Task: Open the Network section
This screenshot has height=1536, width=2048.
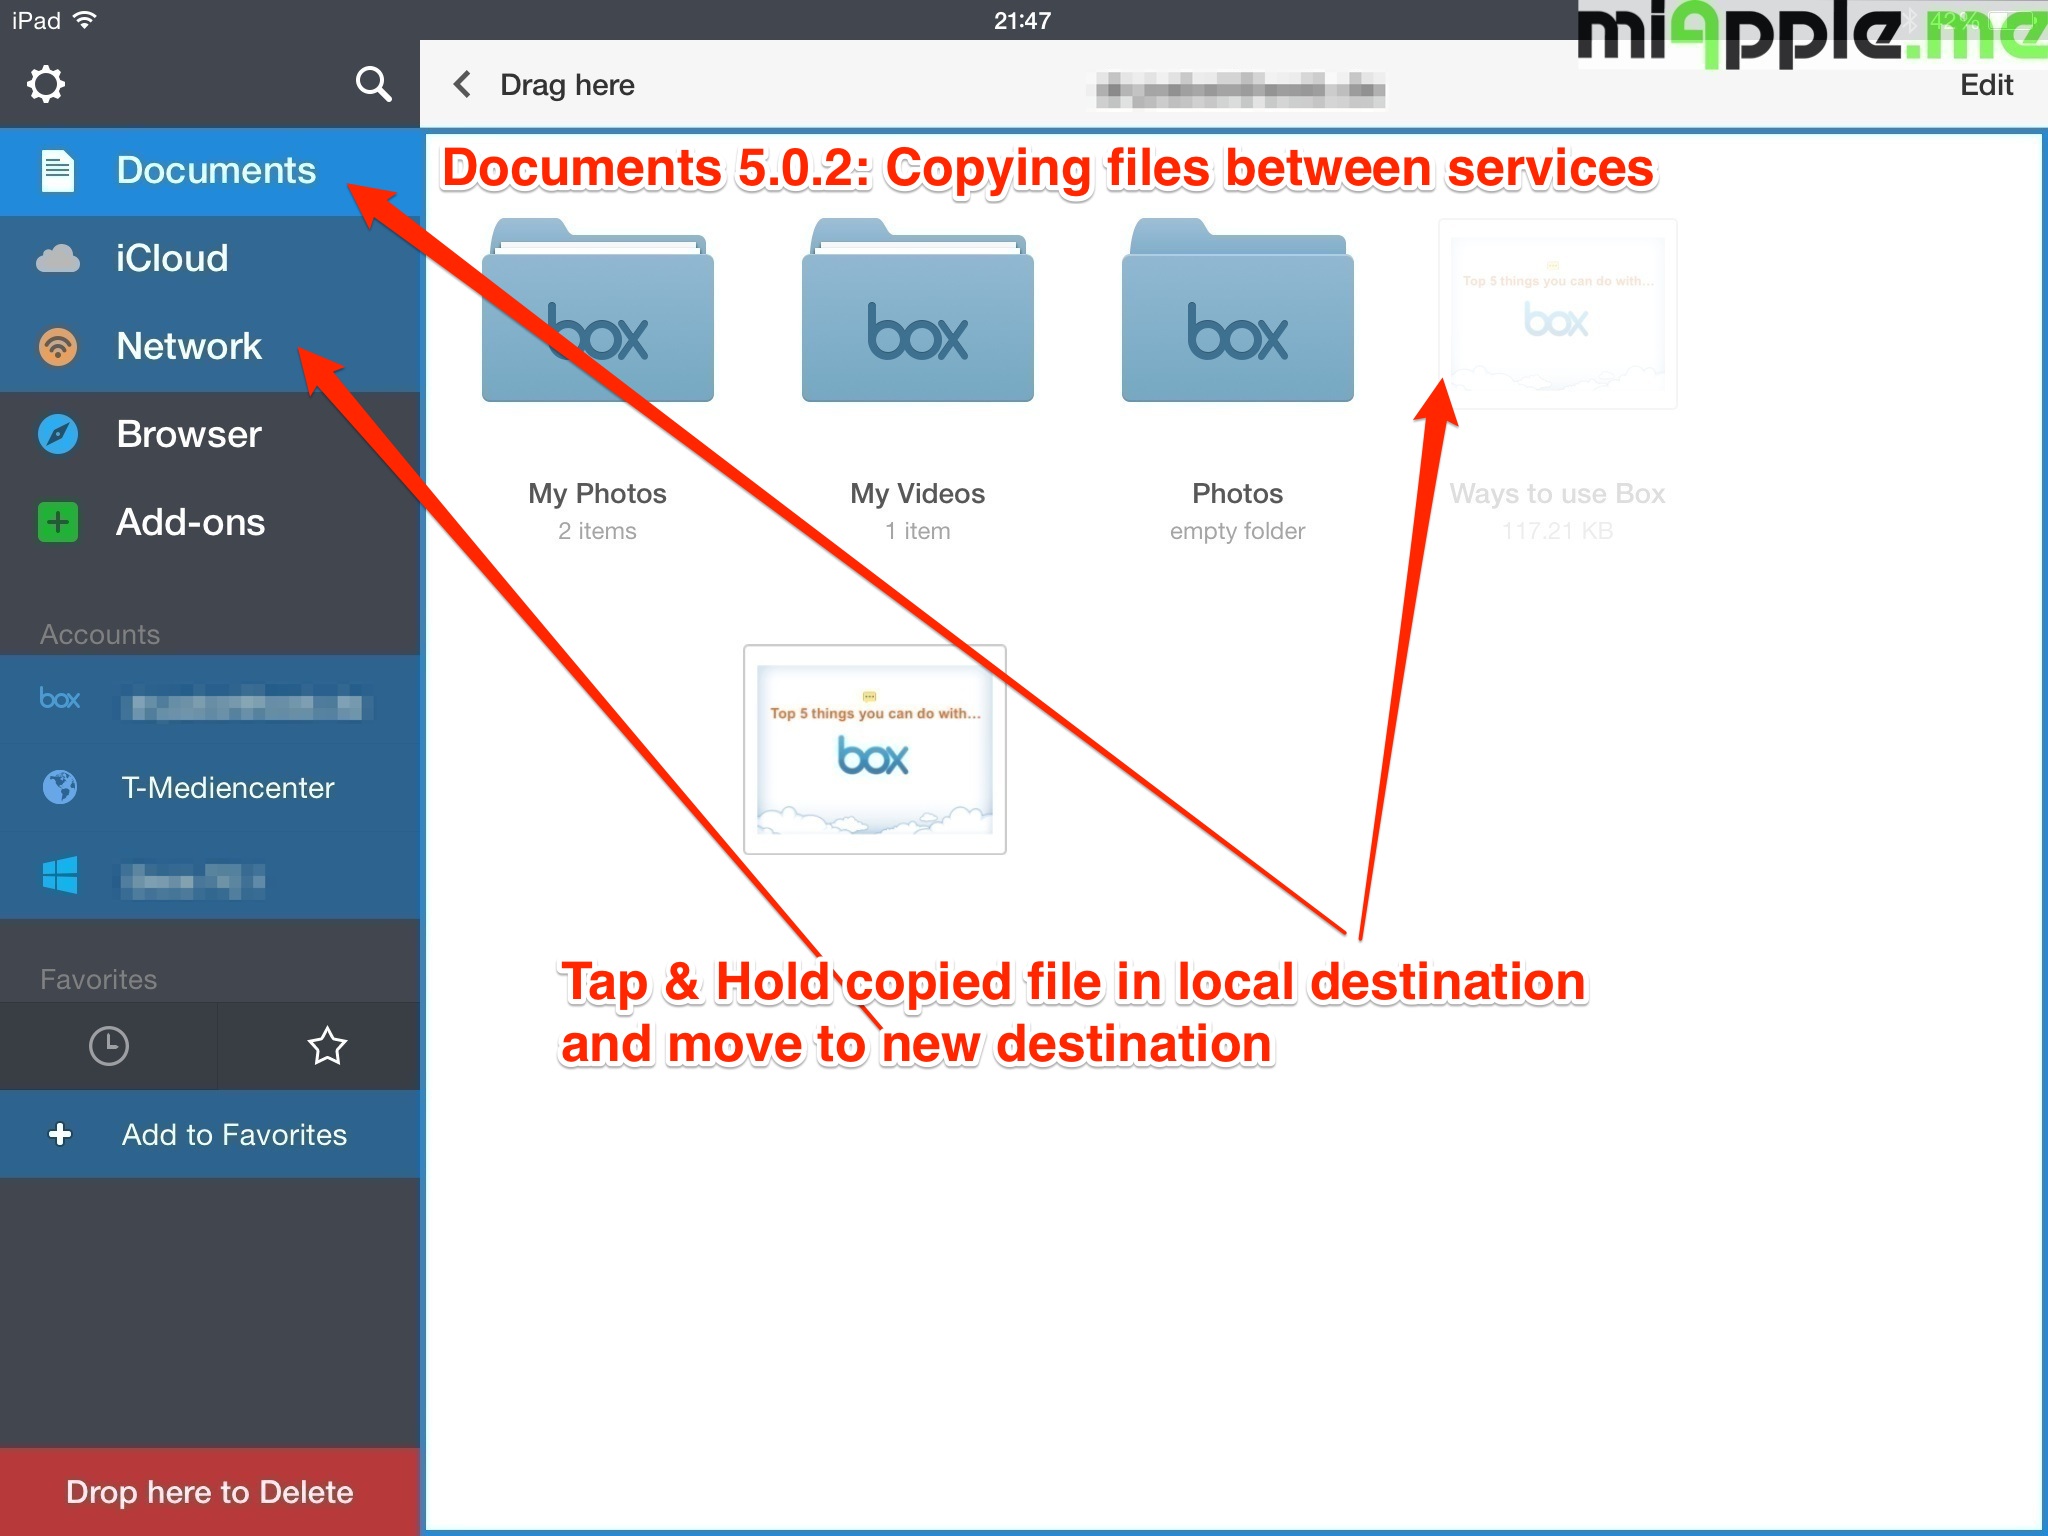Action: click(x=188, y=347)
